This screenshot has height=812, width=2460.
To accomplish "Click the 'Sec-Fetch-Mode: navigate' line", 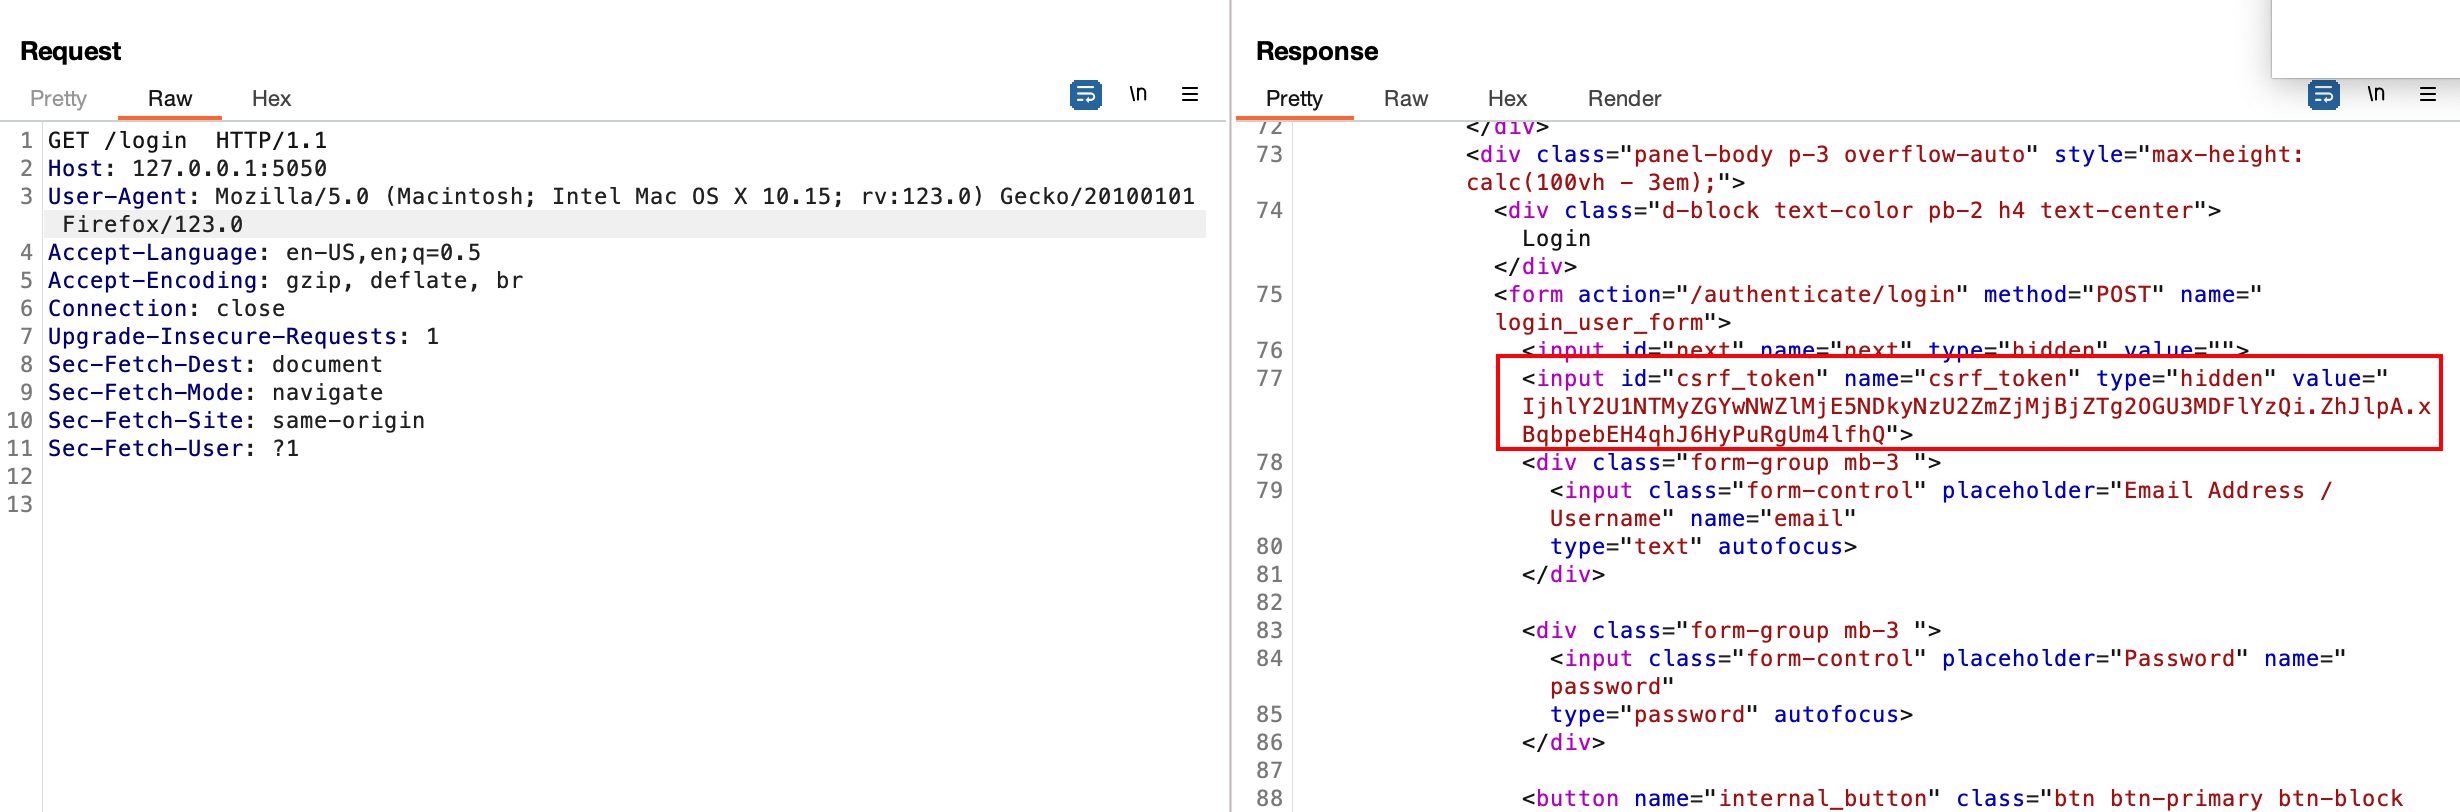I will (x=215, y=393).
